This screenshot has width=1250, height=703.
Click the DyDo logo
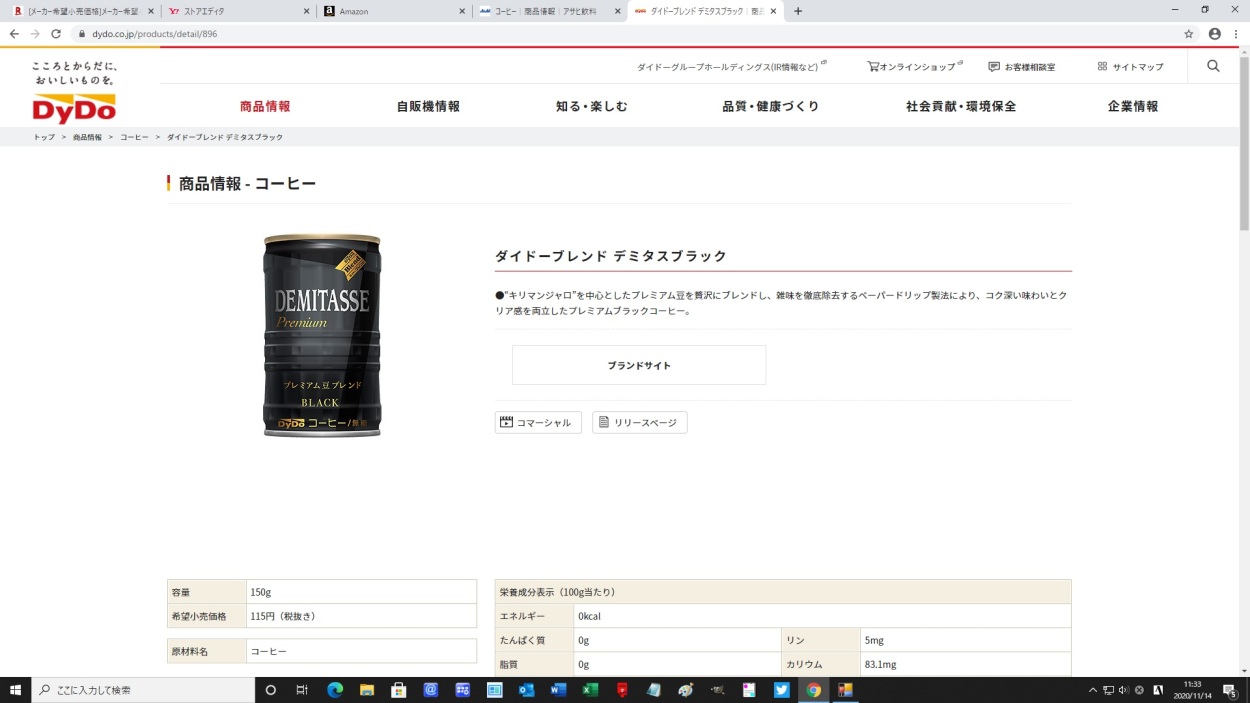pos(74,109)
